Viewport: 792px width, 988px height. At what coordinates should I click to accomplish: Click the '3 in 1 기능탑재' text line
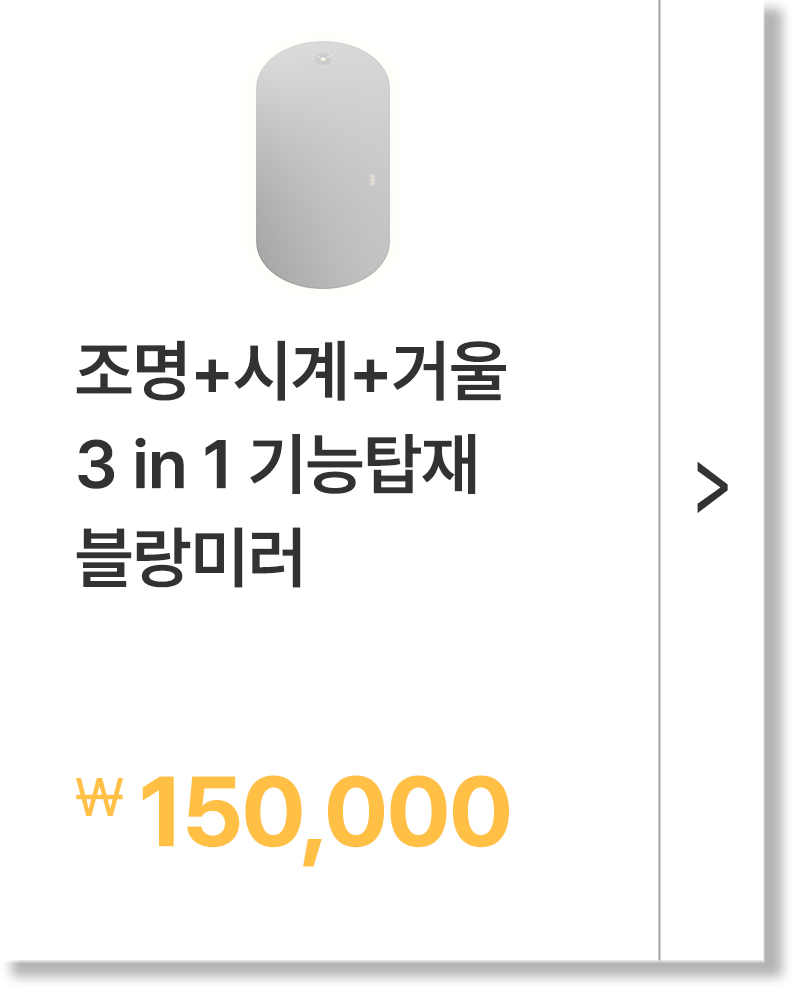pos(277,464)
